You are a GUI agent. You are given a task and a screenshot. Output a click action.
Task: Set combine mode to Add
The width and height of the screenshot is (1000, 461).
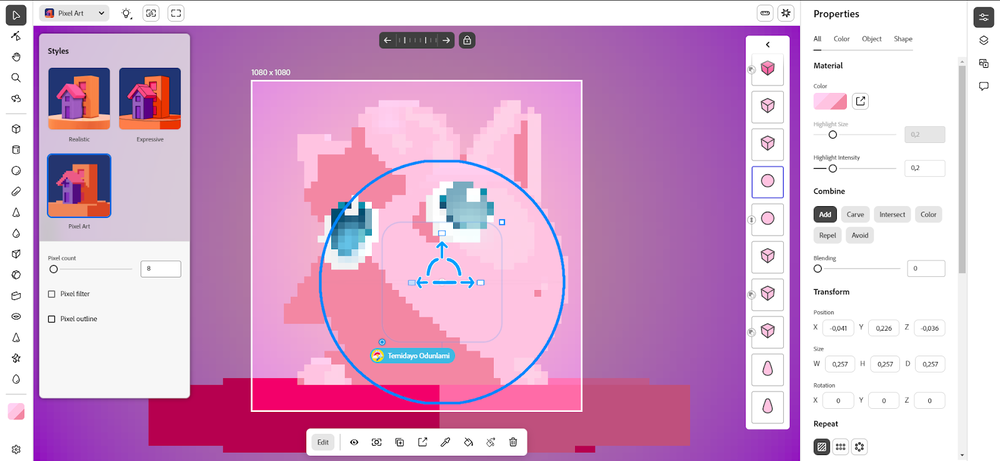[825, 214]
